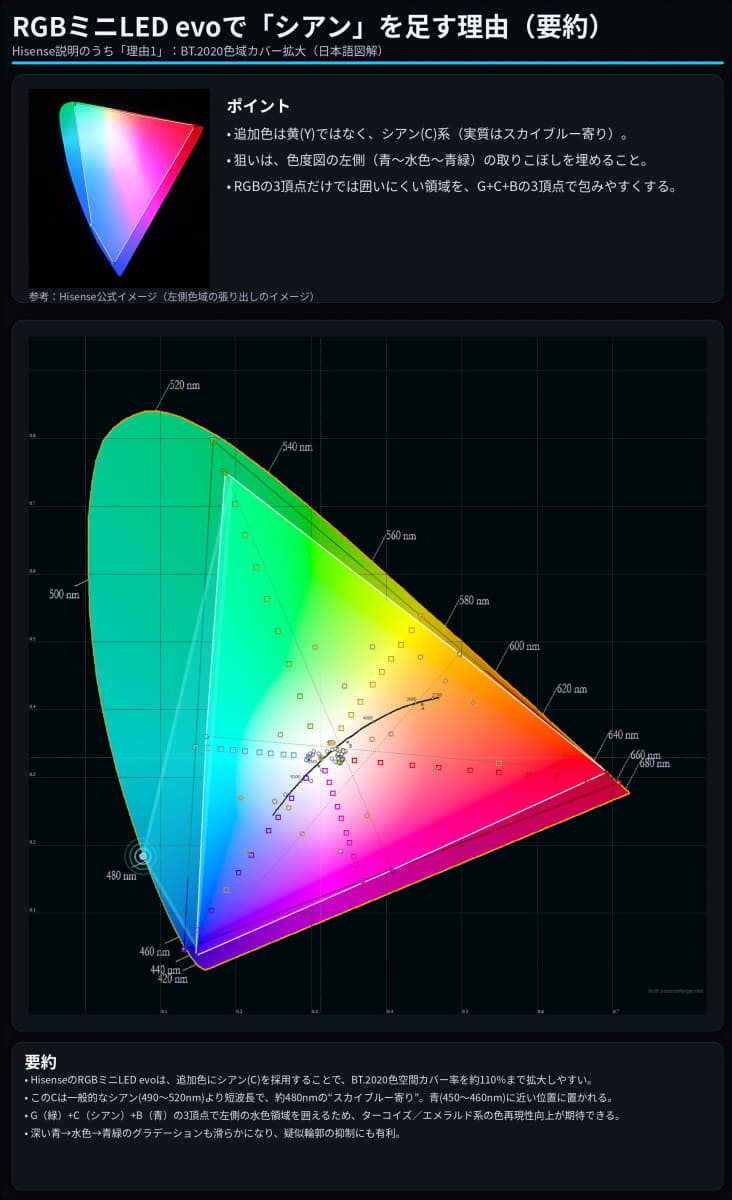Click the "520 nm" wavelength label
This screenshot has height=1200, width=732.
coord(184,385)
